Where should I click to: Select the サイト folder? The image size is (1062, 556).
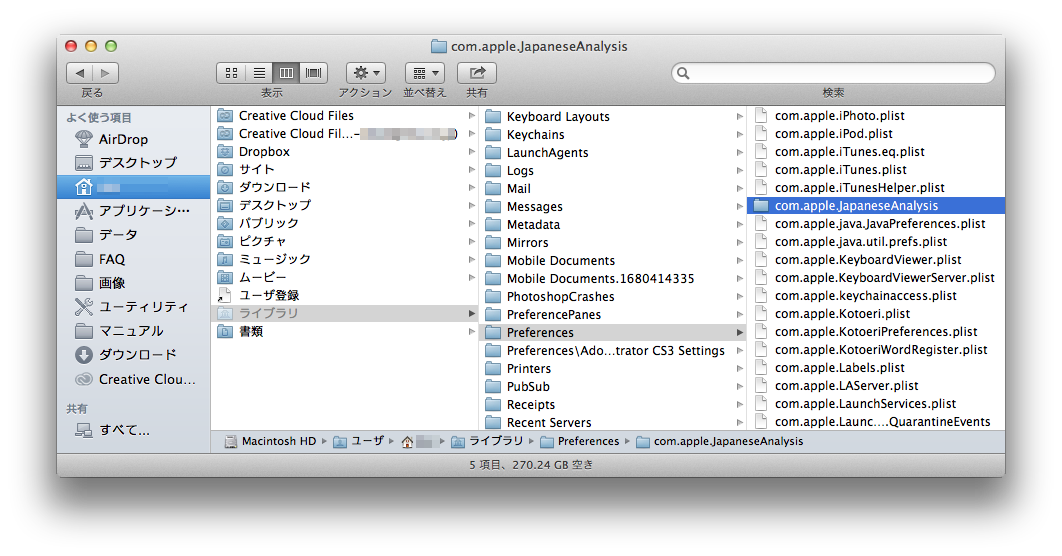[x=345, y=169]
